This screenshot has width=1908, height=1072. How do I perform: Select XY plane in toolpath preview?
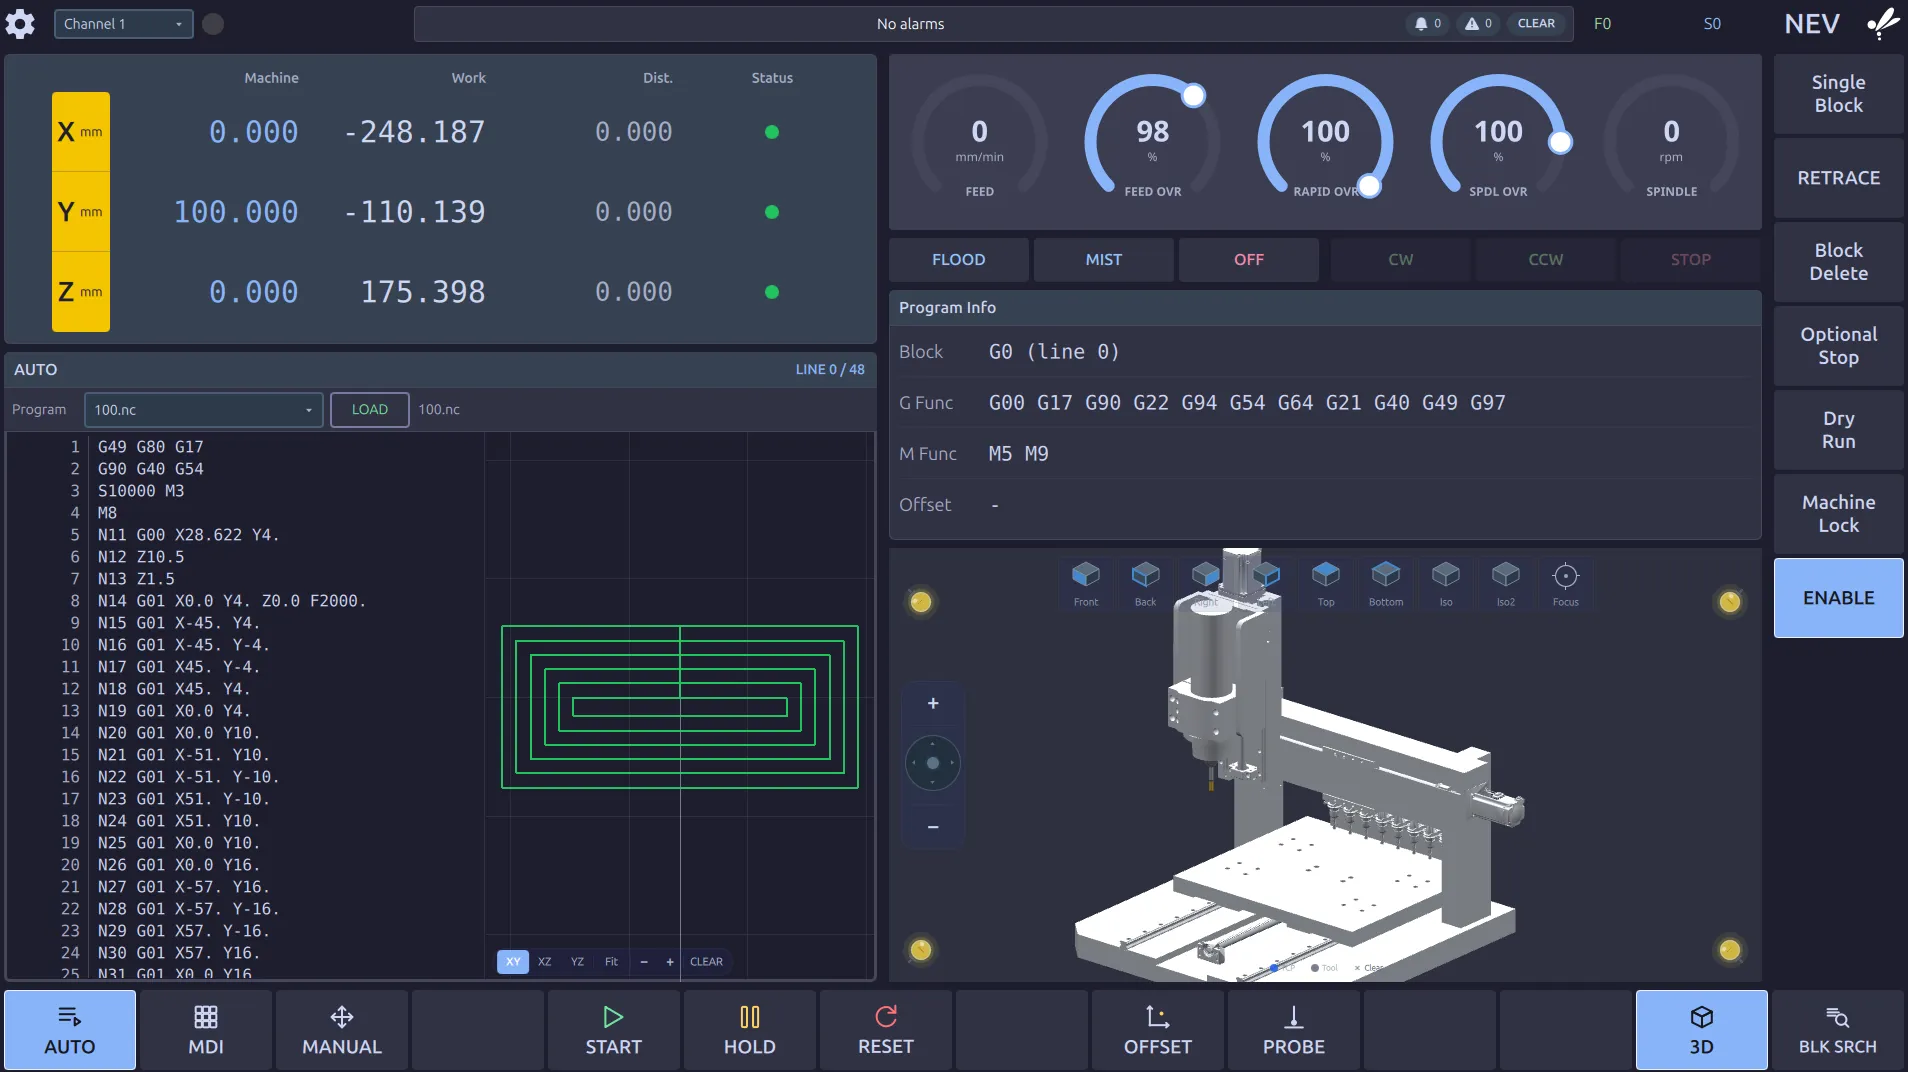tap(513, 962)
